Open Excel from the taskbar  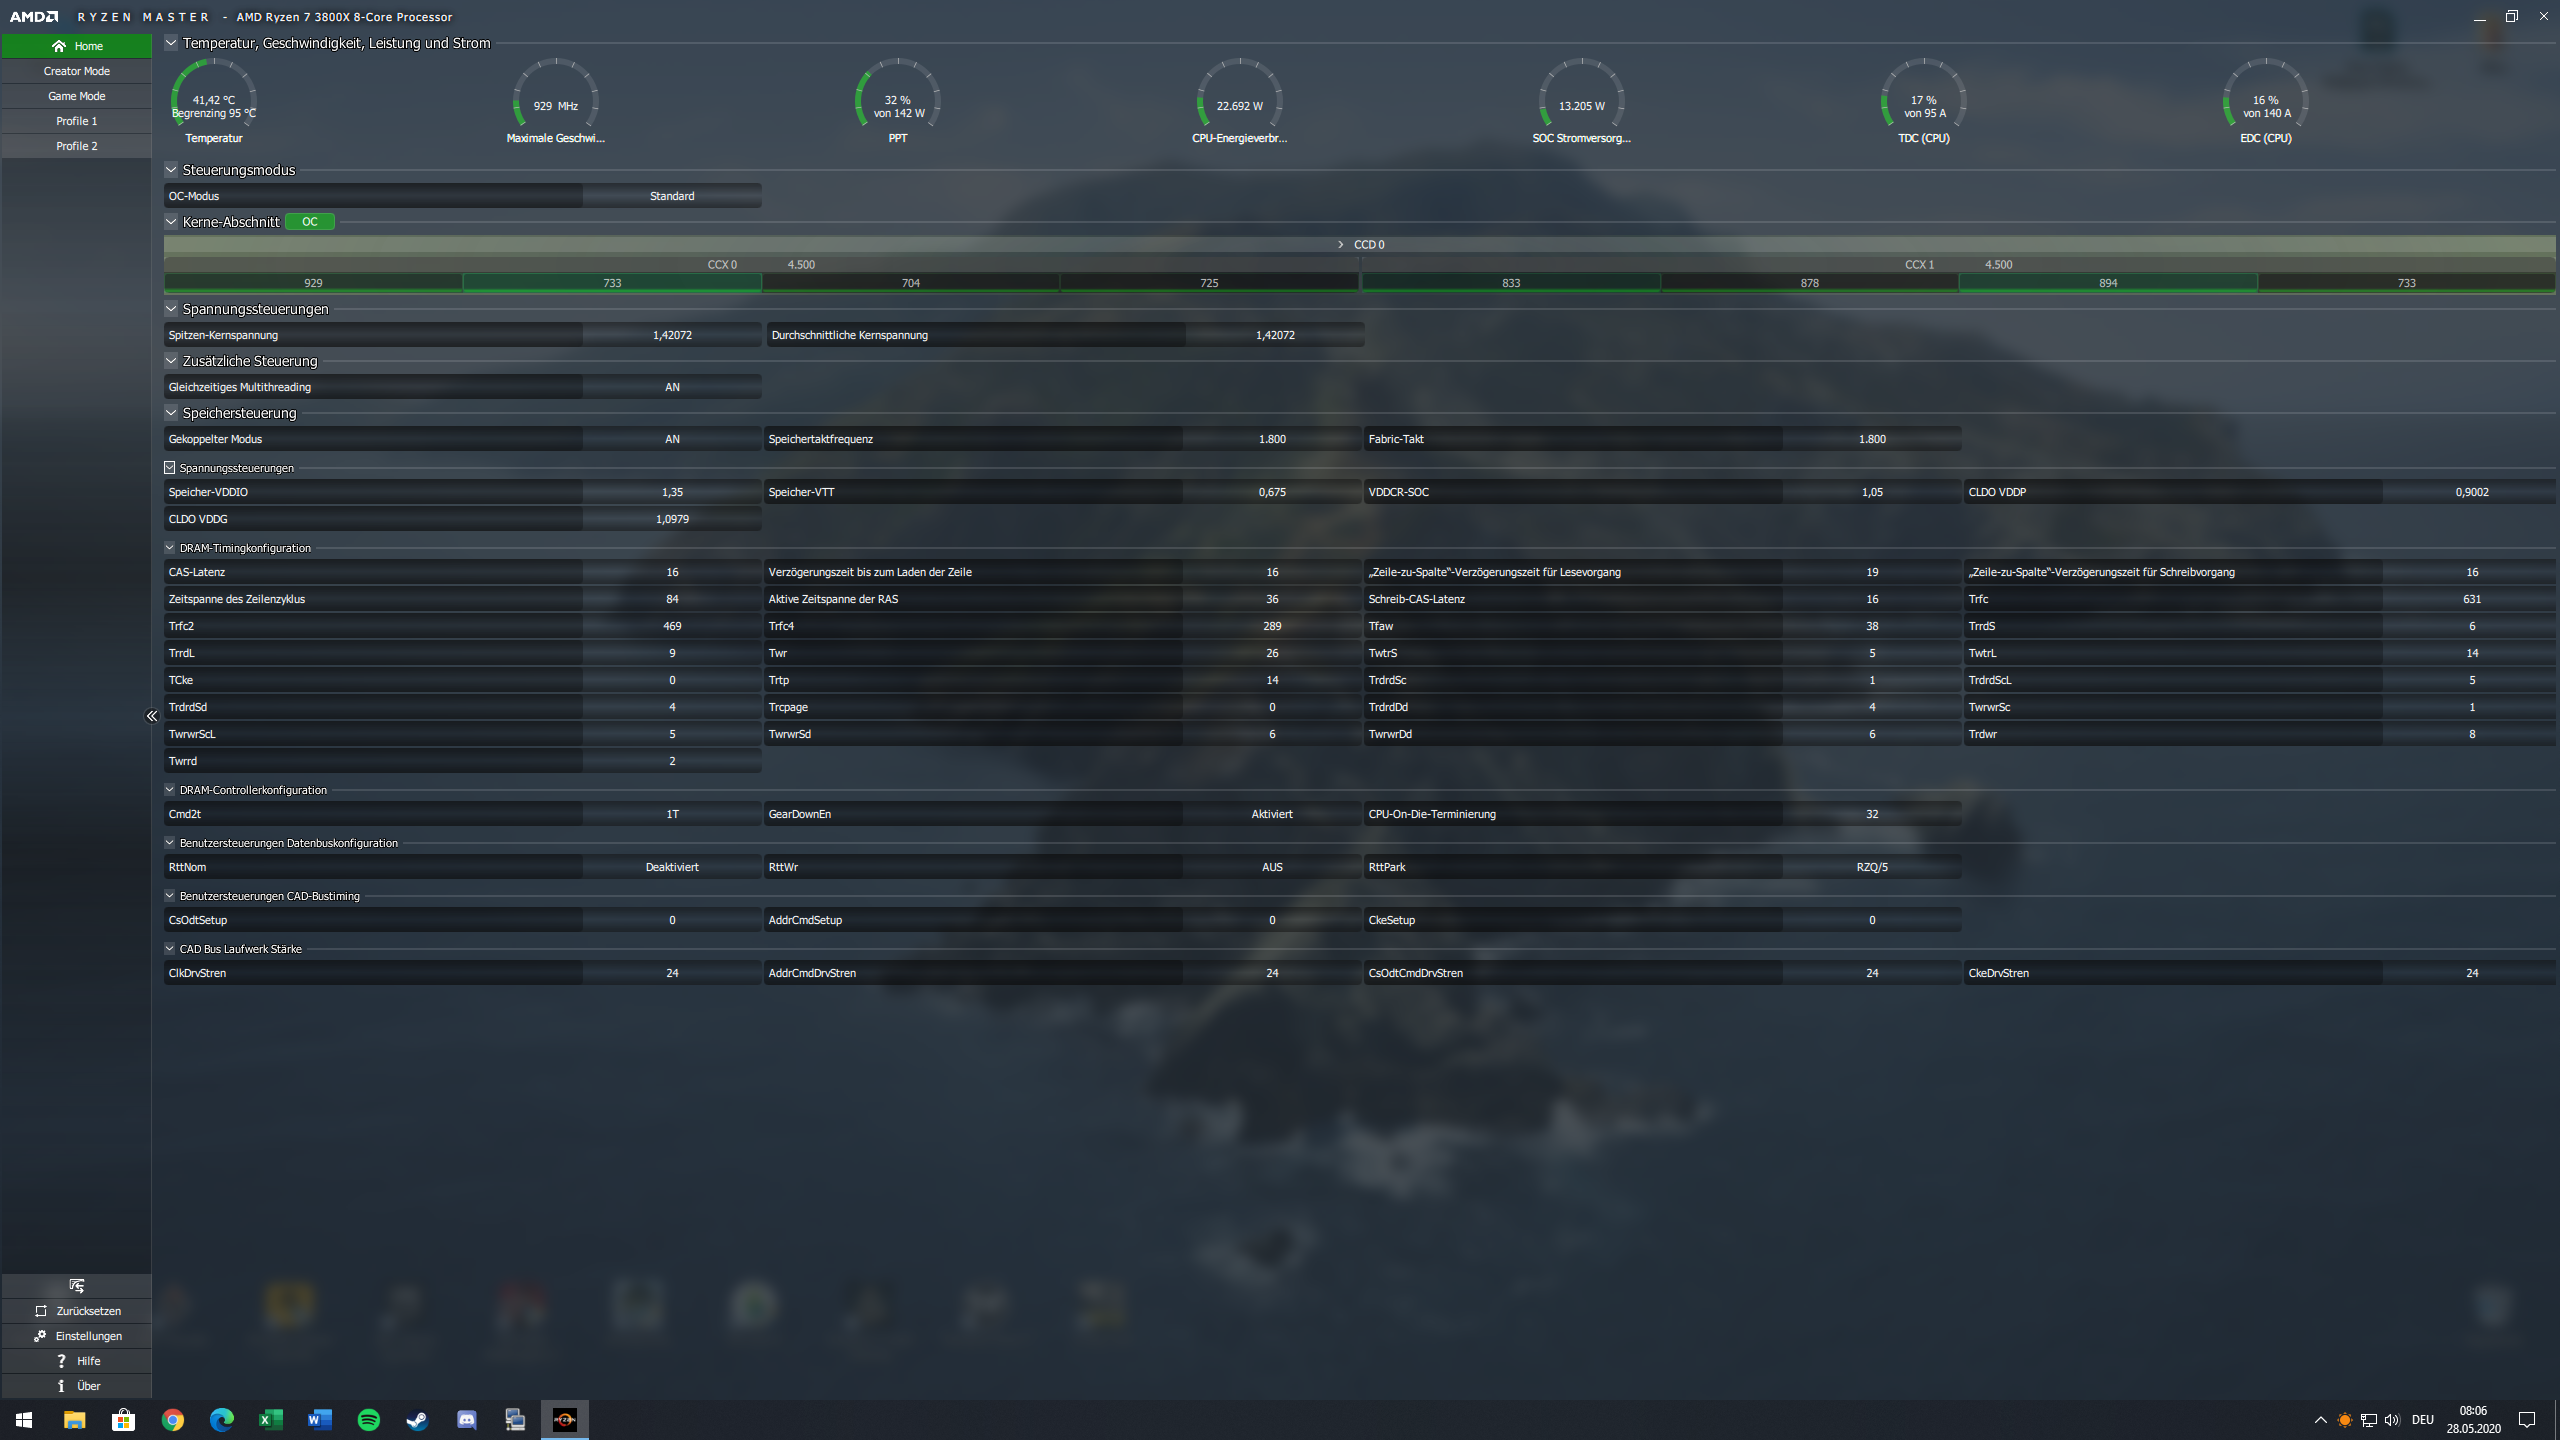271,1420
